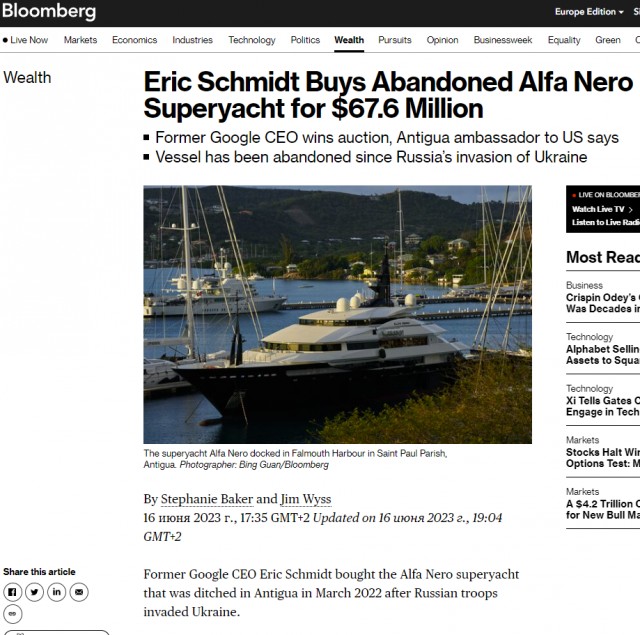Click the Bloomberg logo
This screenshot has width=640, height=635.
(x=49, y=11)
